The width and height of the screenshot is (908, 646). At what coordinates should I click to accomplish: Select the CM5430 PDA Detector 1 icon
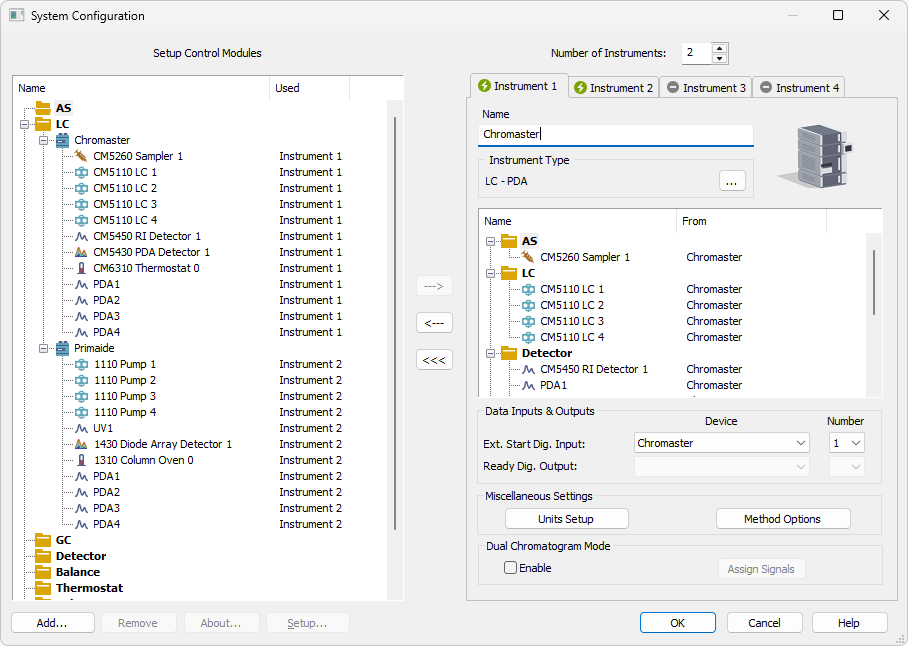coord(81,252)
